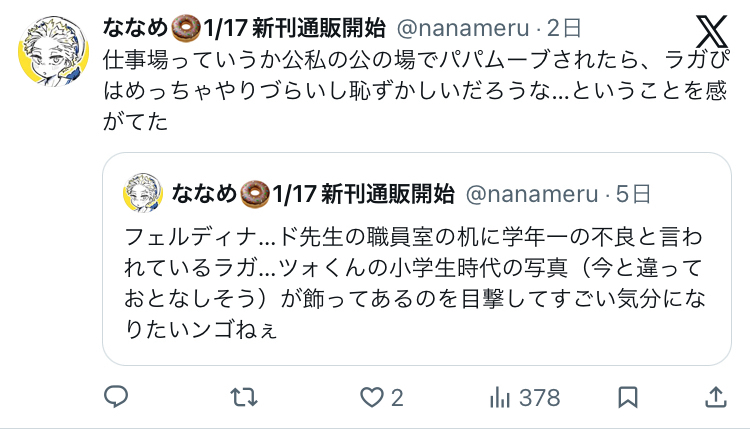
Task: Like the tweet with the heart icon
Action: click(x=372, y=397)
